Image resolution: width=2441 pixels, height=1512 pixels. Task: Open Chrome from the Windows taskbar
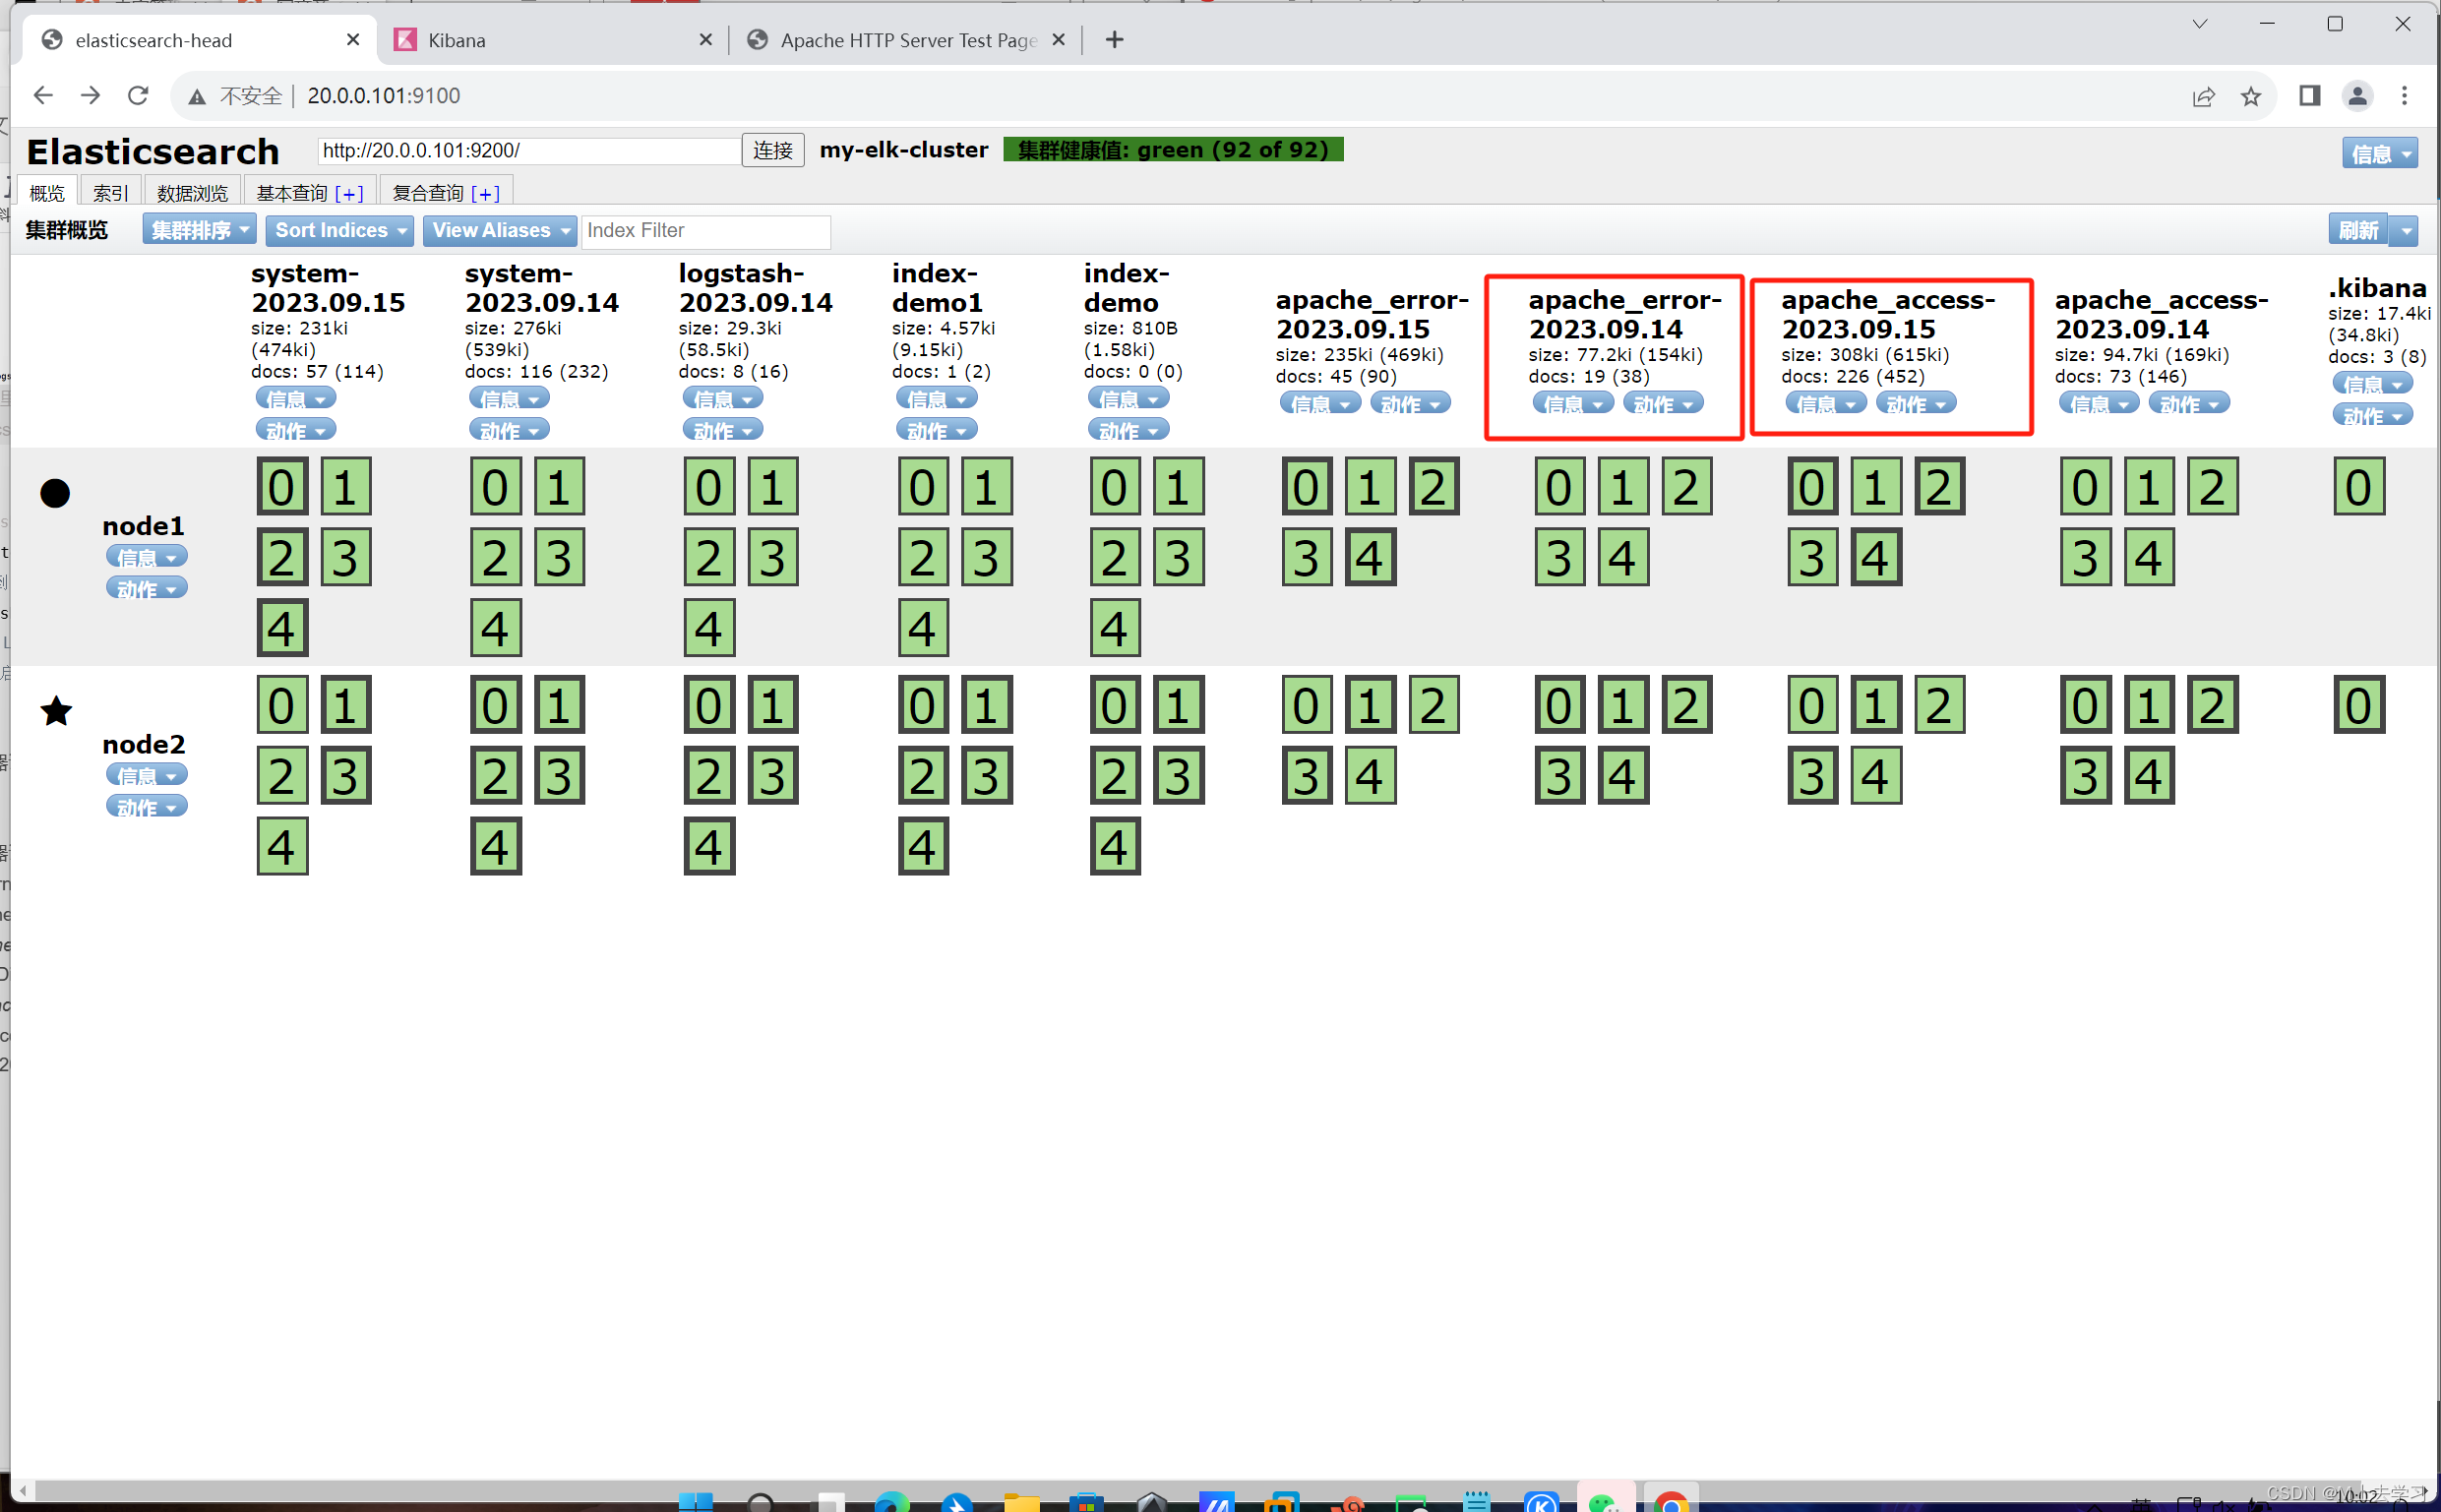[x=1671, y=1501]
